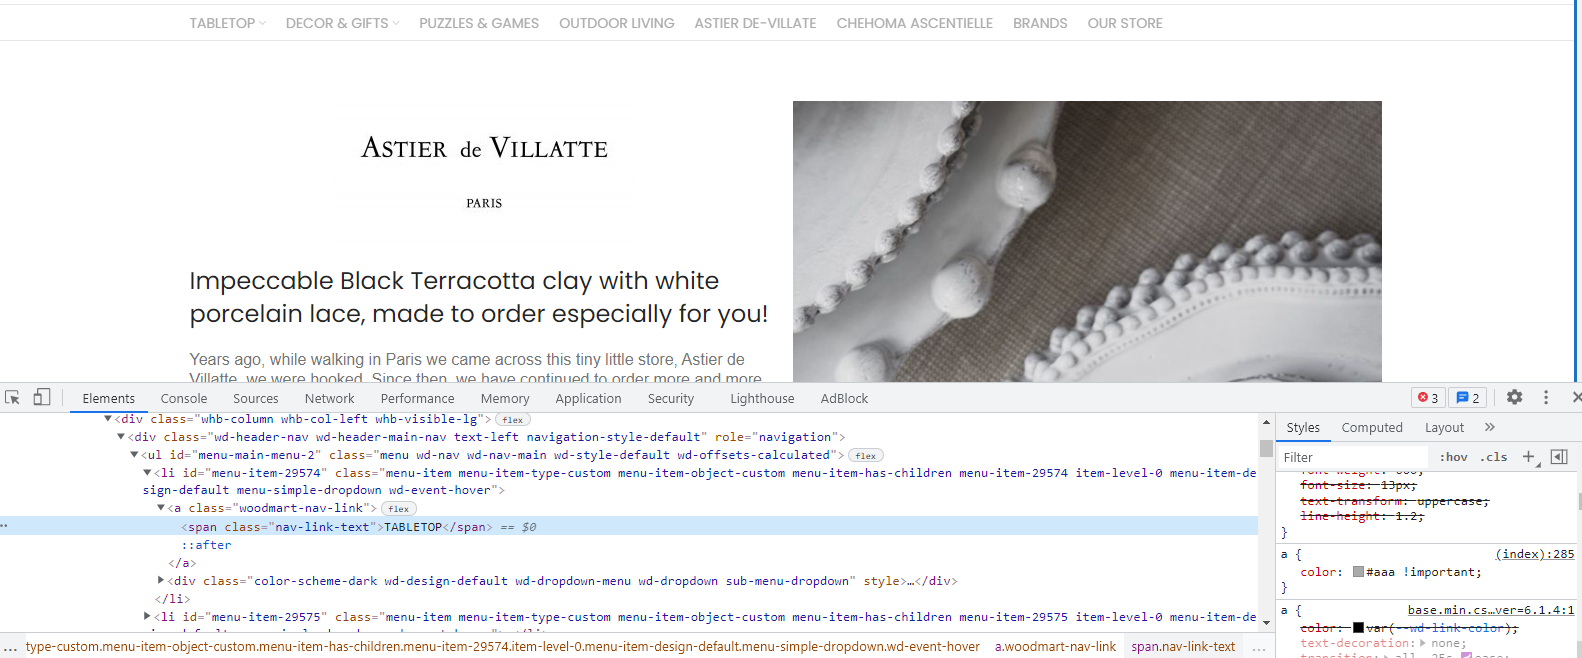
Task: Click the black --wd-link-color swatch
Action: tap(1359, 628)
